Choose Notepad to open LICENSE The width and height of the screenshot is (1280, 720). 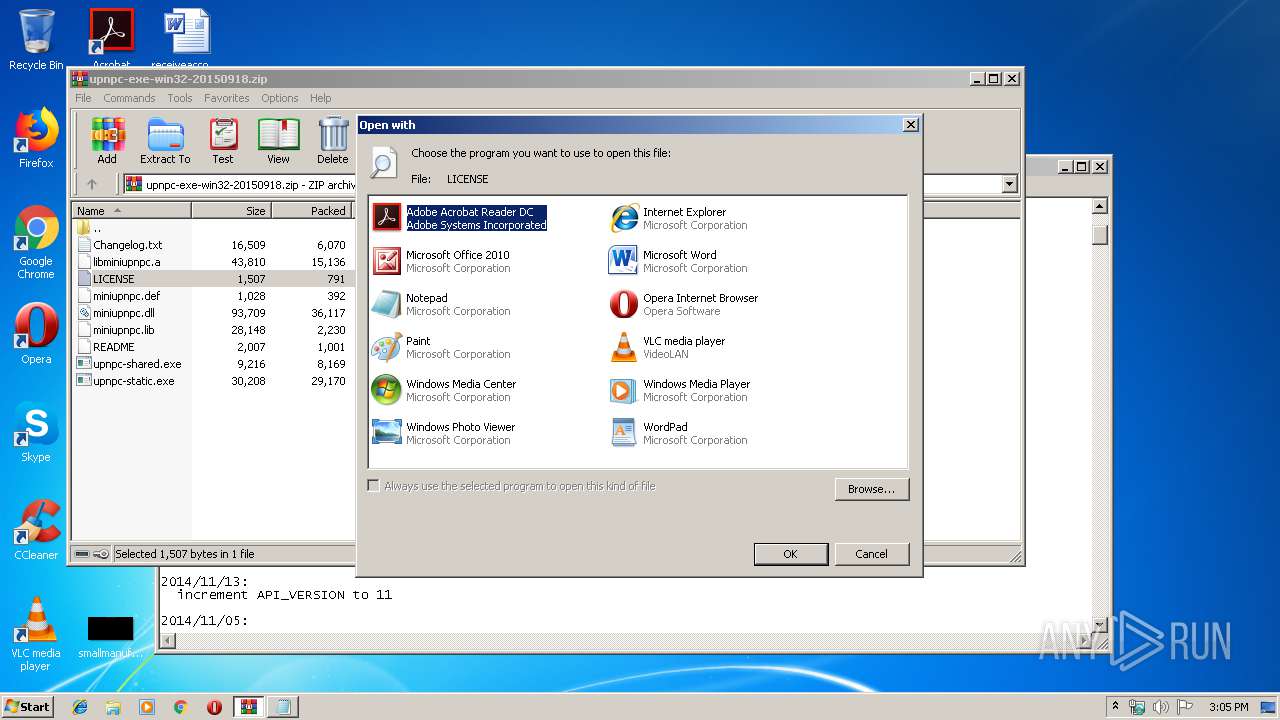(442, 304)
